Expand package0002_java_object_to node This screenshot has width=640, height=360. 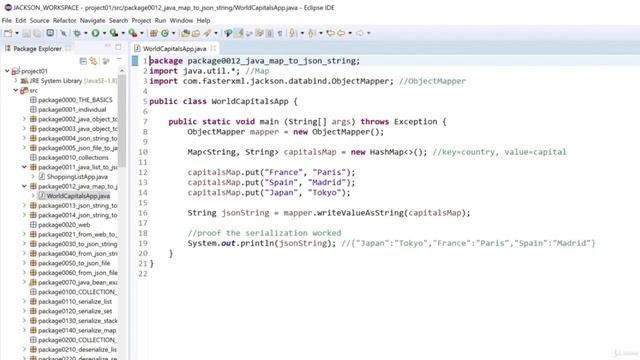(x=24, y=119)
